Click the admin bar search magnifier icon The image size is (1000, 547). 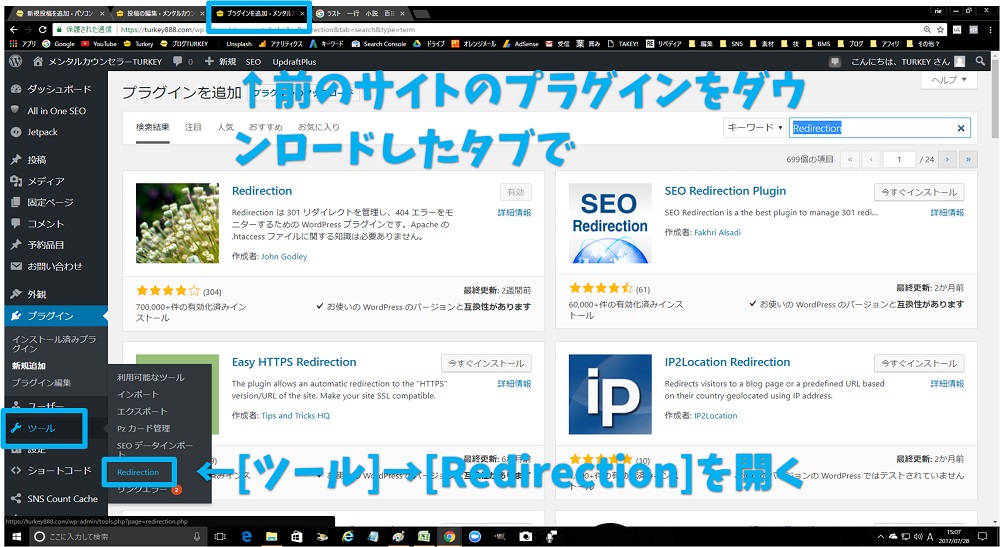point(980,61)
